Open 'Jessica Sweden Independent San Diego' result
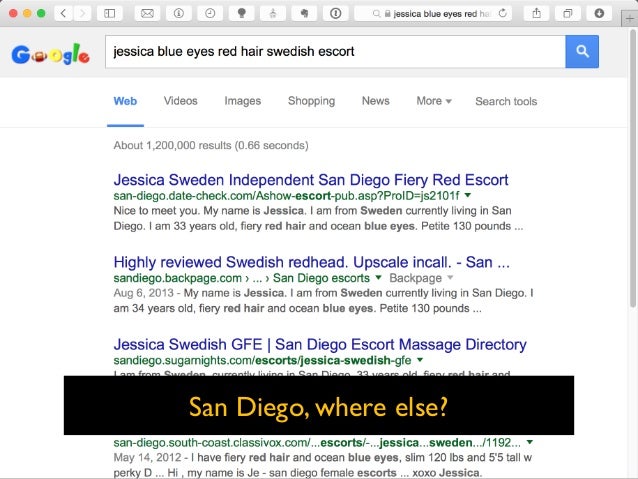Image resolution: width=638 pixels, height=479 pixels. [311, 180]
